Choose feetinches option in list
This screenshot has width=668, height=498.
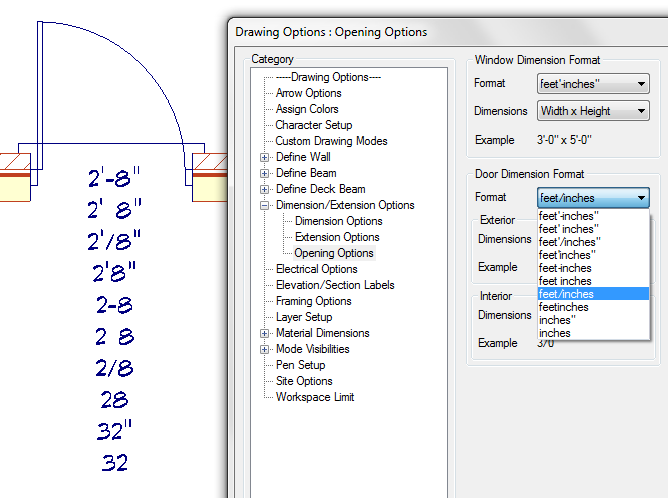[593, 307]
